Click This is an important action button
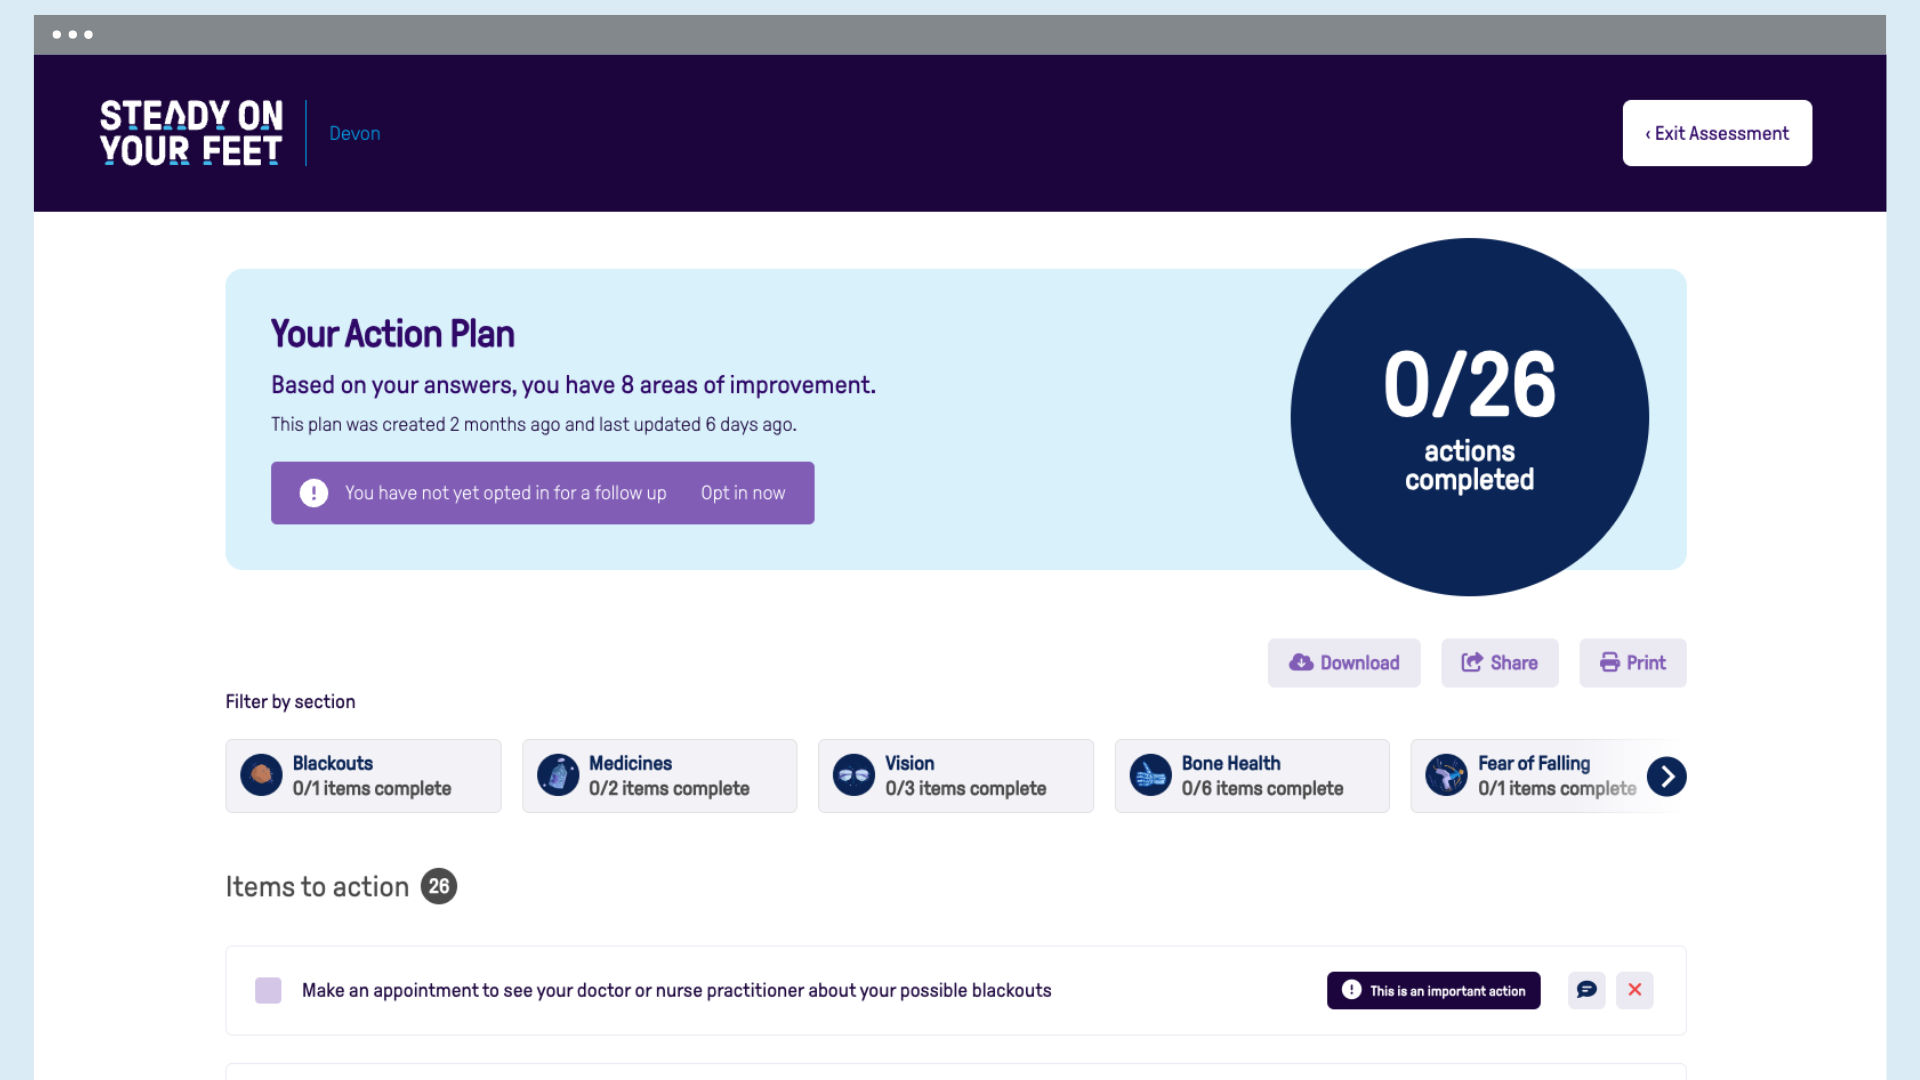 [1433, 990]
